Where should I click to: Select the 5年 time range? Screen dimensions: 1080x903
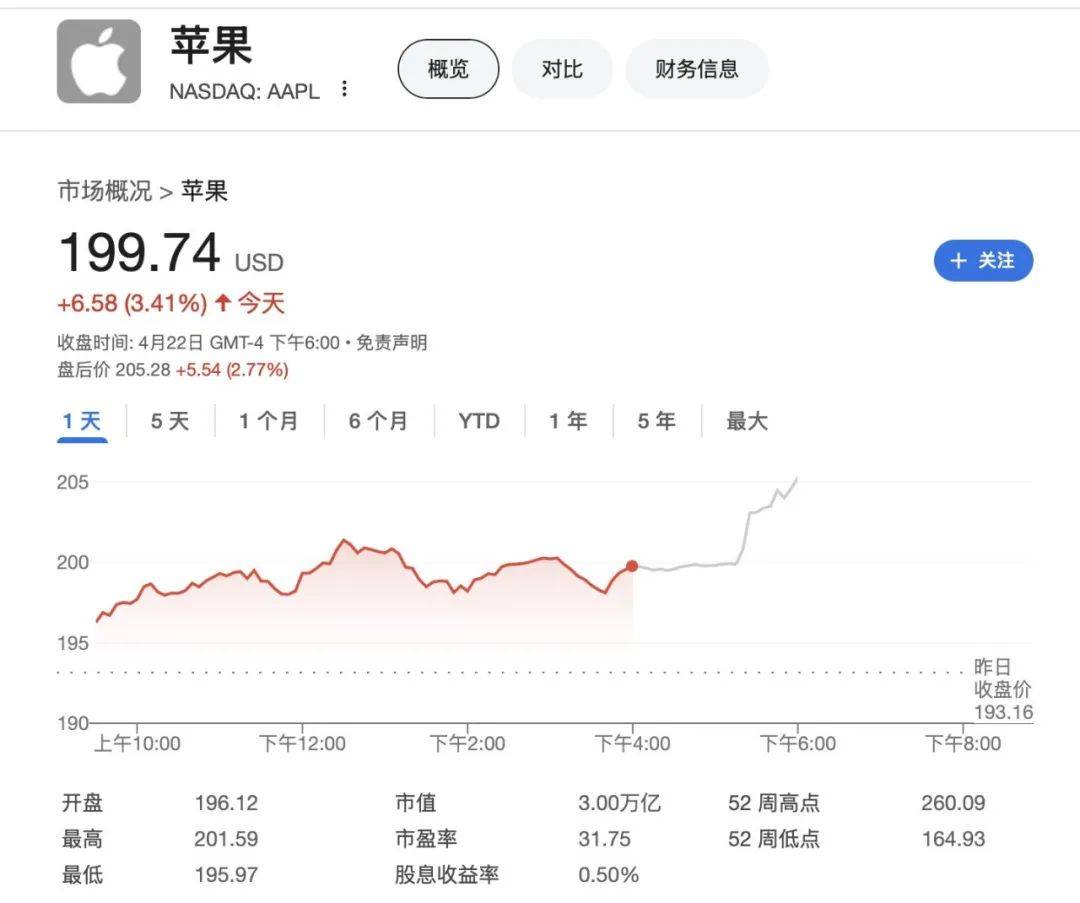tap(654, 421)
